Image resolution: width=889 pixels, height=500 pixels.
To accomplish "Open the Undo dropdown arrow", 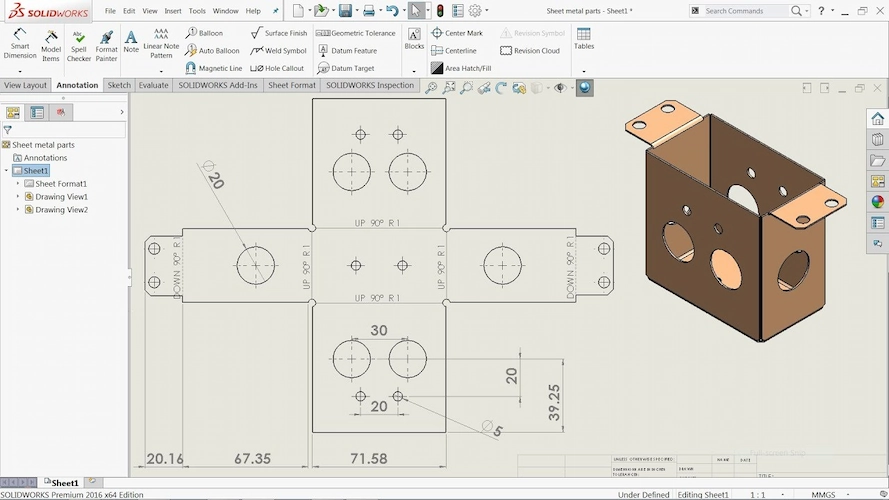I will [403, 11].
